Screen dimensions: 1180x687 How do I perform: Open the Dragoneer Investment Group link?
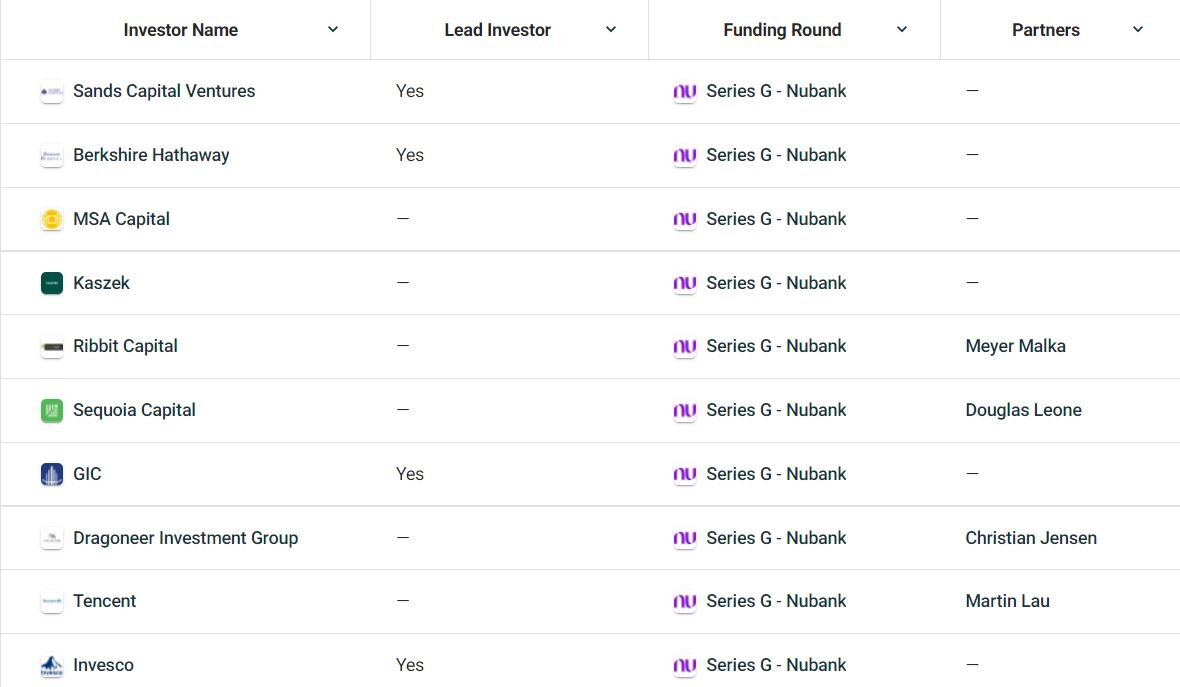[x=185, y=538]
